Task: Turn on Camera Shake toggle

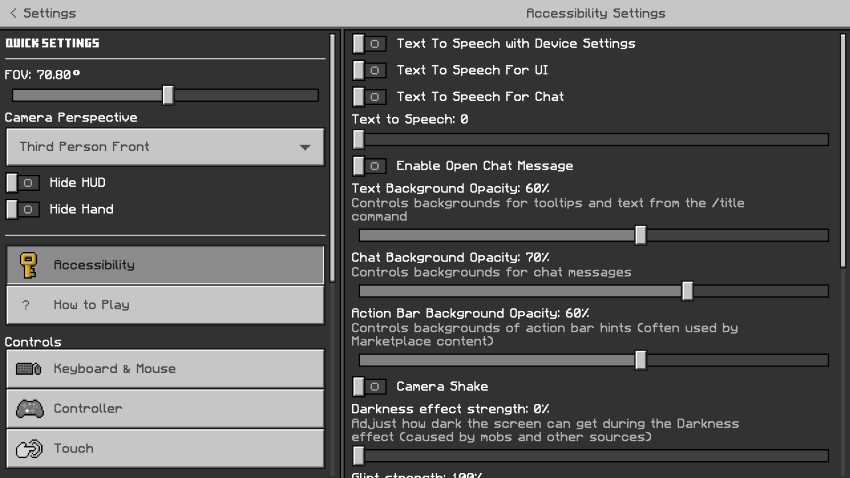Action: click(x=369, y=387)
